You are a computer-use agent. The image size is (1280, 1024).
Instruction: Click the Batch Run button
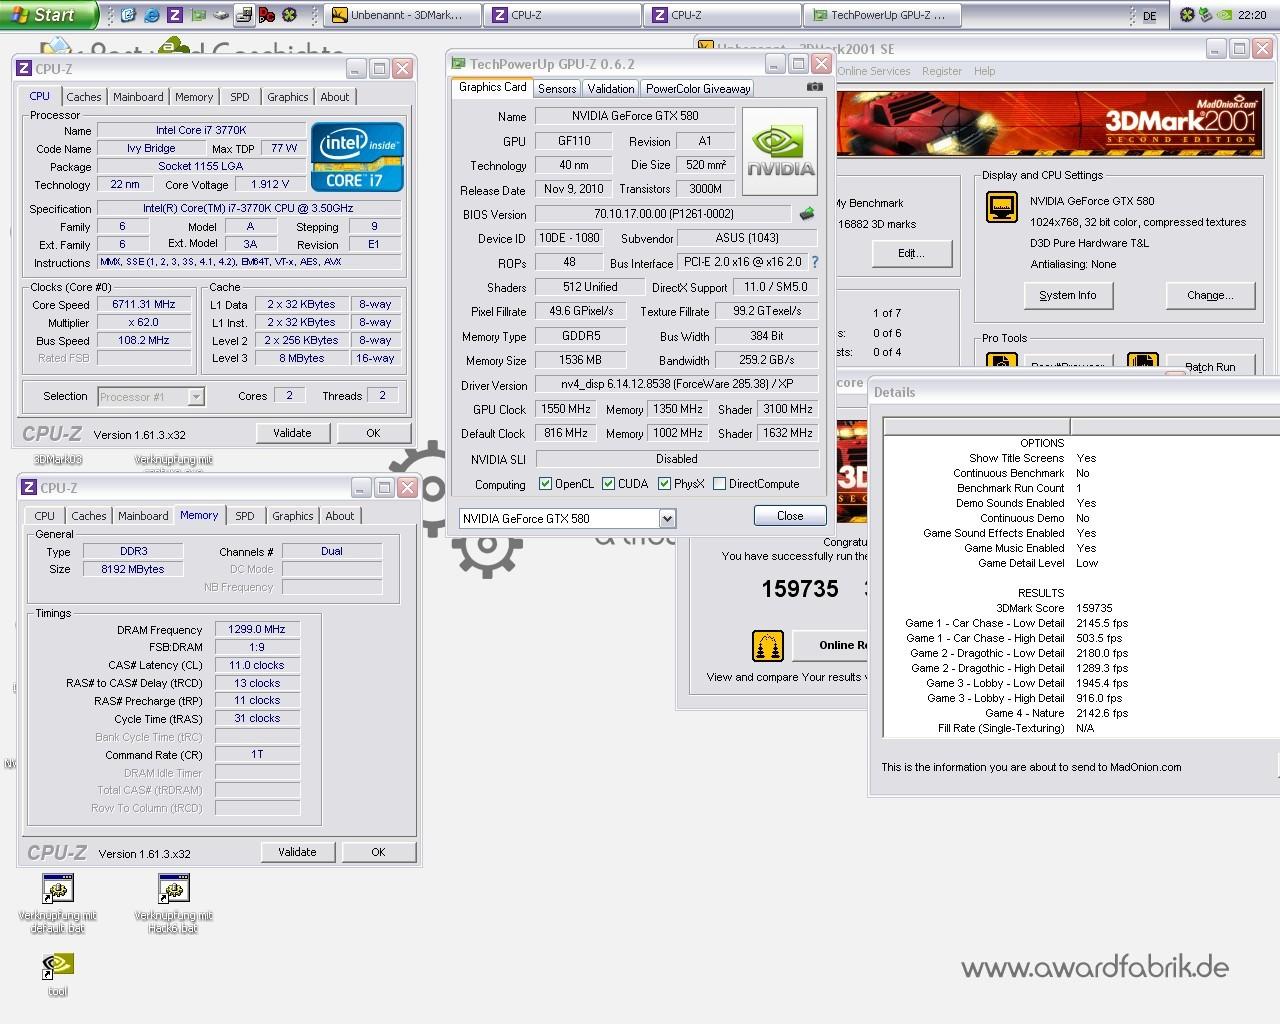point(1210,366)
